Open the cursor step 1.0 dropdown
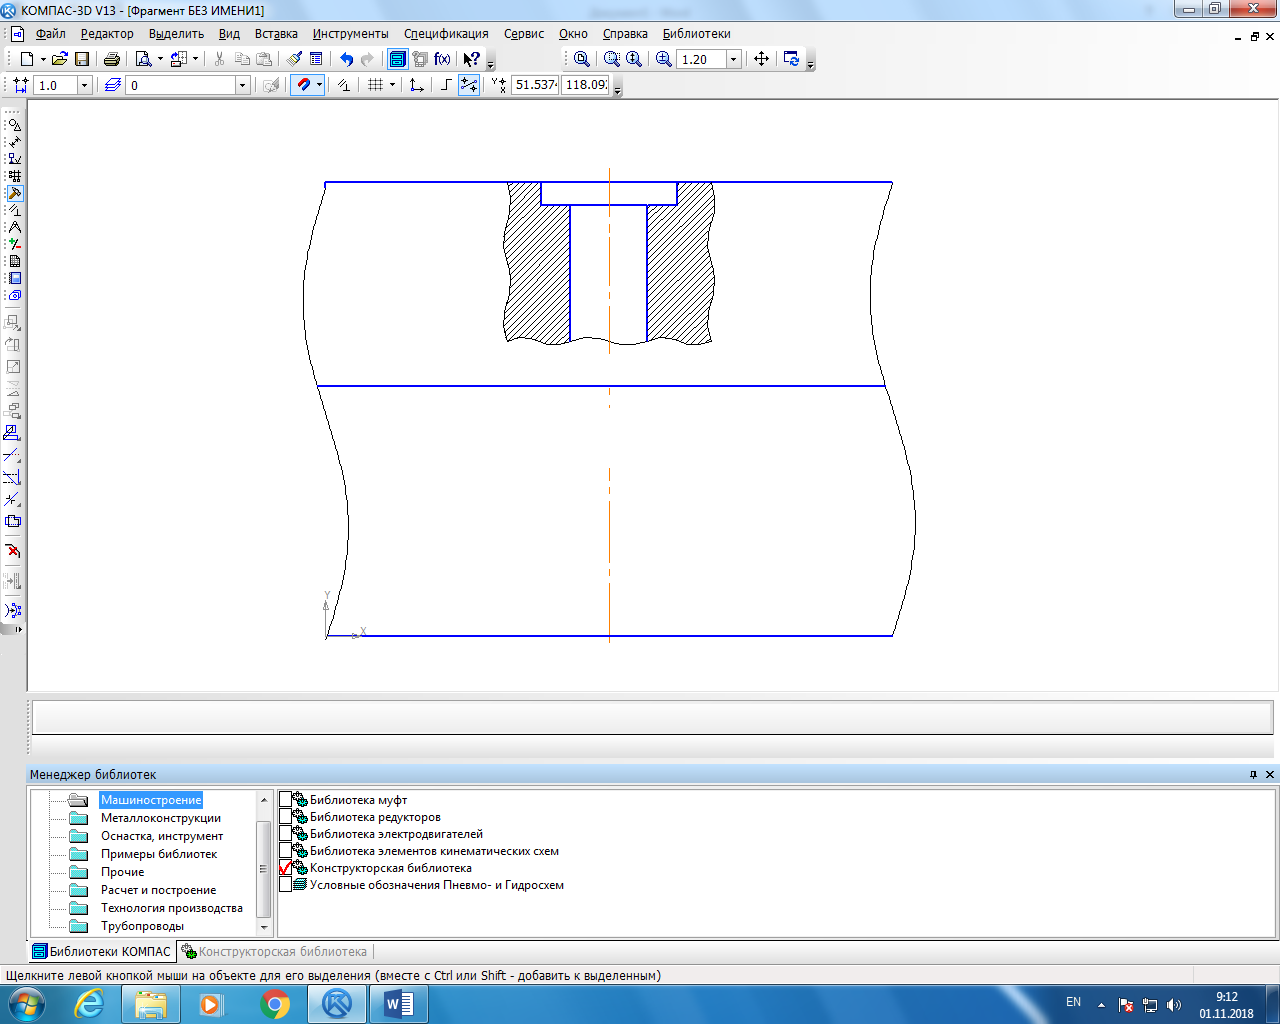1280x1024 pixels. pos(84,86)
